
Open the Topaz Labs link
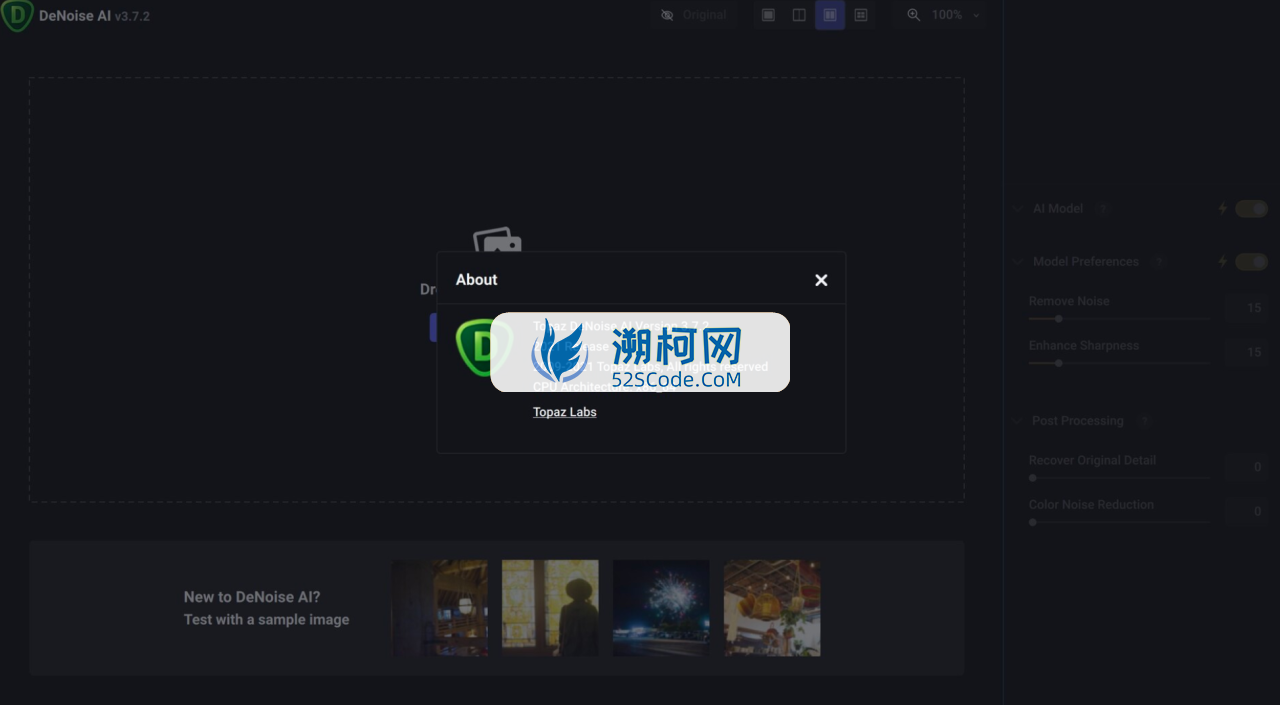tap(564, 412)
